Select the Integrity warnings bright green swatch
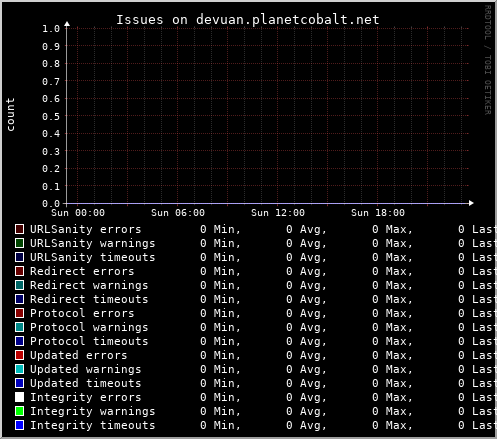 point(19,411)
